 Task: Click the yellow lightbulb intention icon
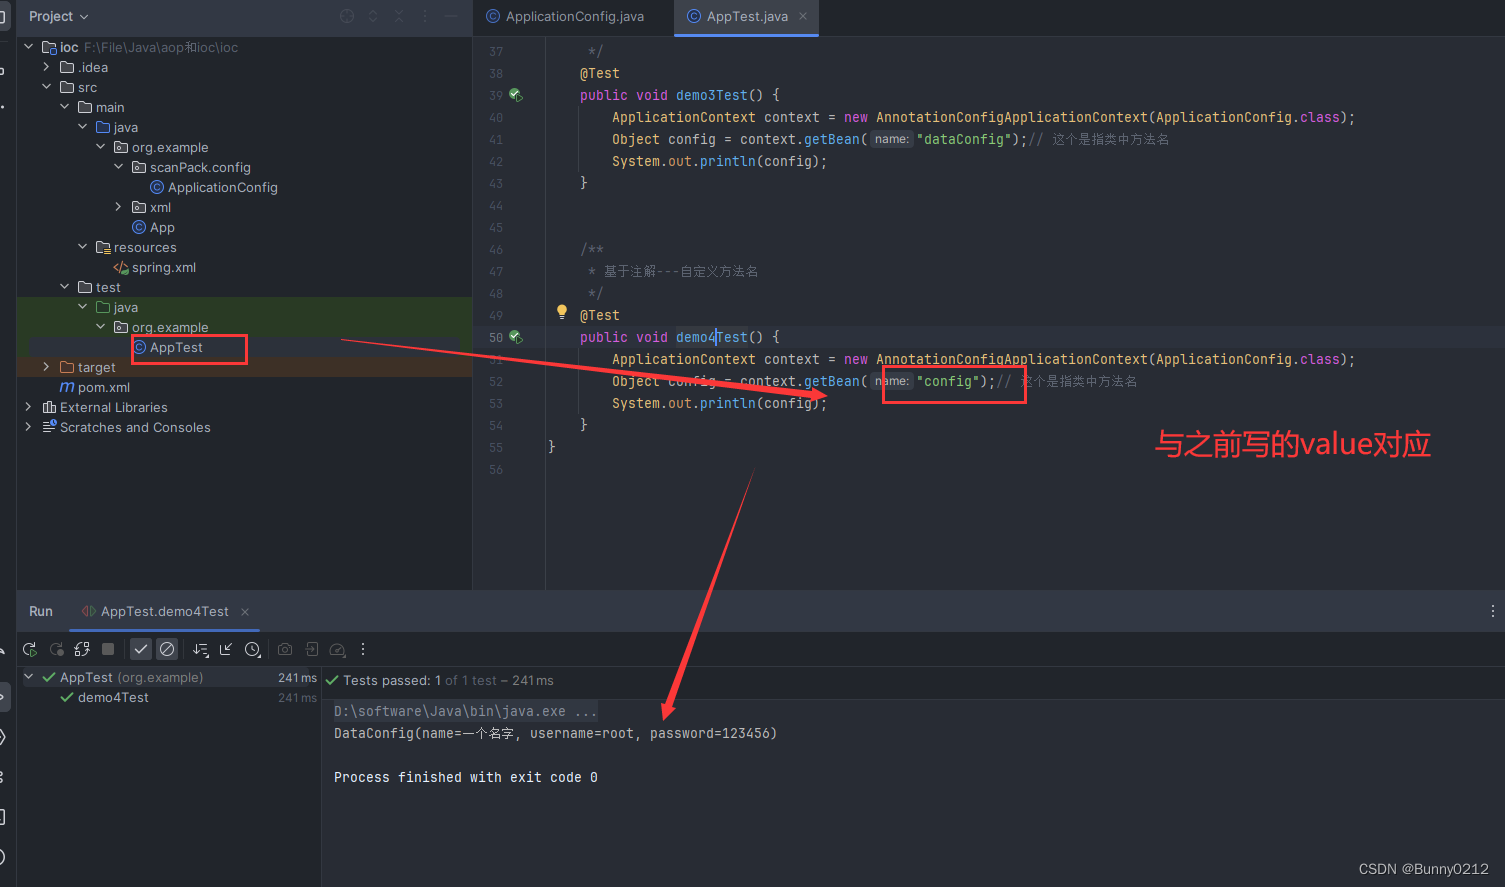562,312
